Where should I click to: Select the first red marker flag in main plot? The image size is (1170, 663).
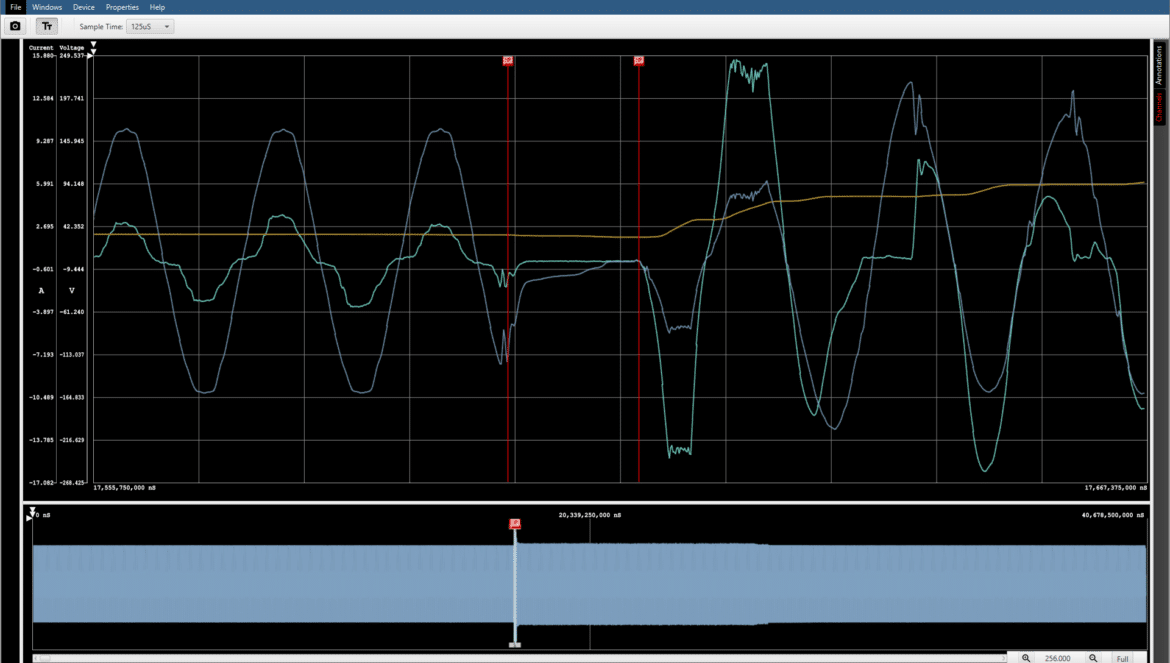coord(507,60)
